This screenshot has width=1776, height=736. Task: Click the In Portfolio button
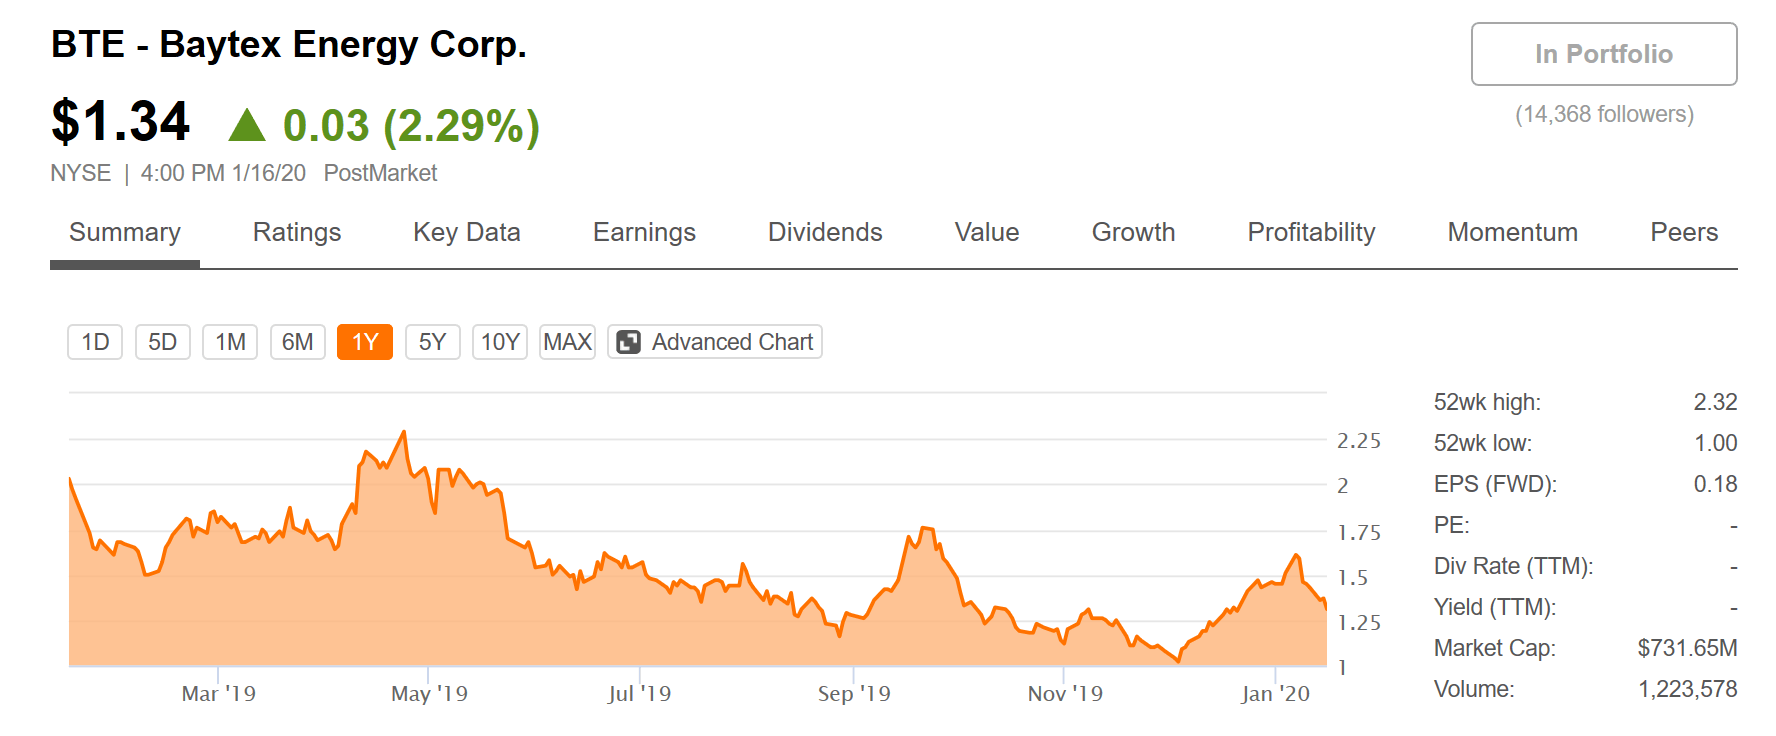(1604, 54)
